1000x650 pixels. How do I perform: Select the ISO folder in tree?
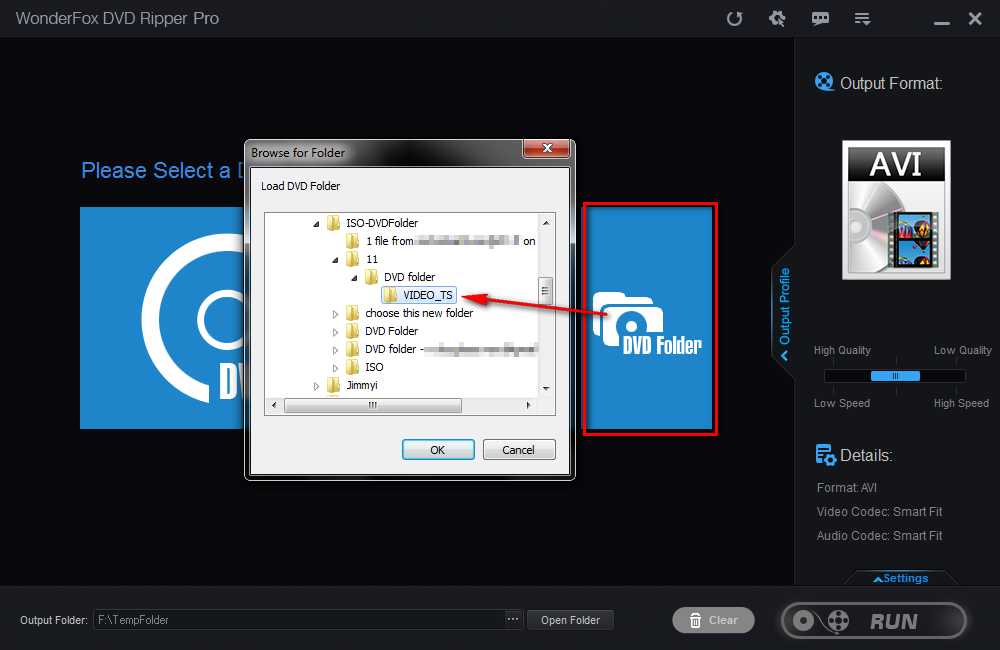coord(373,368)
